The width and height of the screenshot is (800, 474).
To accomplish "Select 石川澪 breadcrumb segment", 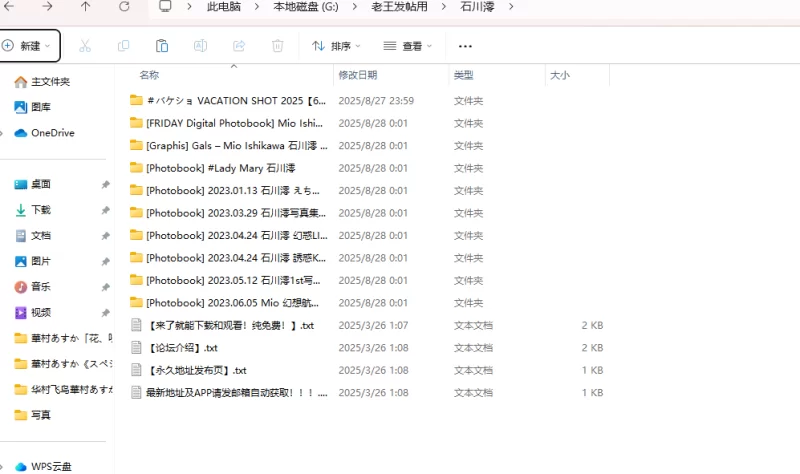I will (x=478, y=7).
